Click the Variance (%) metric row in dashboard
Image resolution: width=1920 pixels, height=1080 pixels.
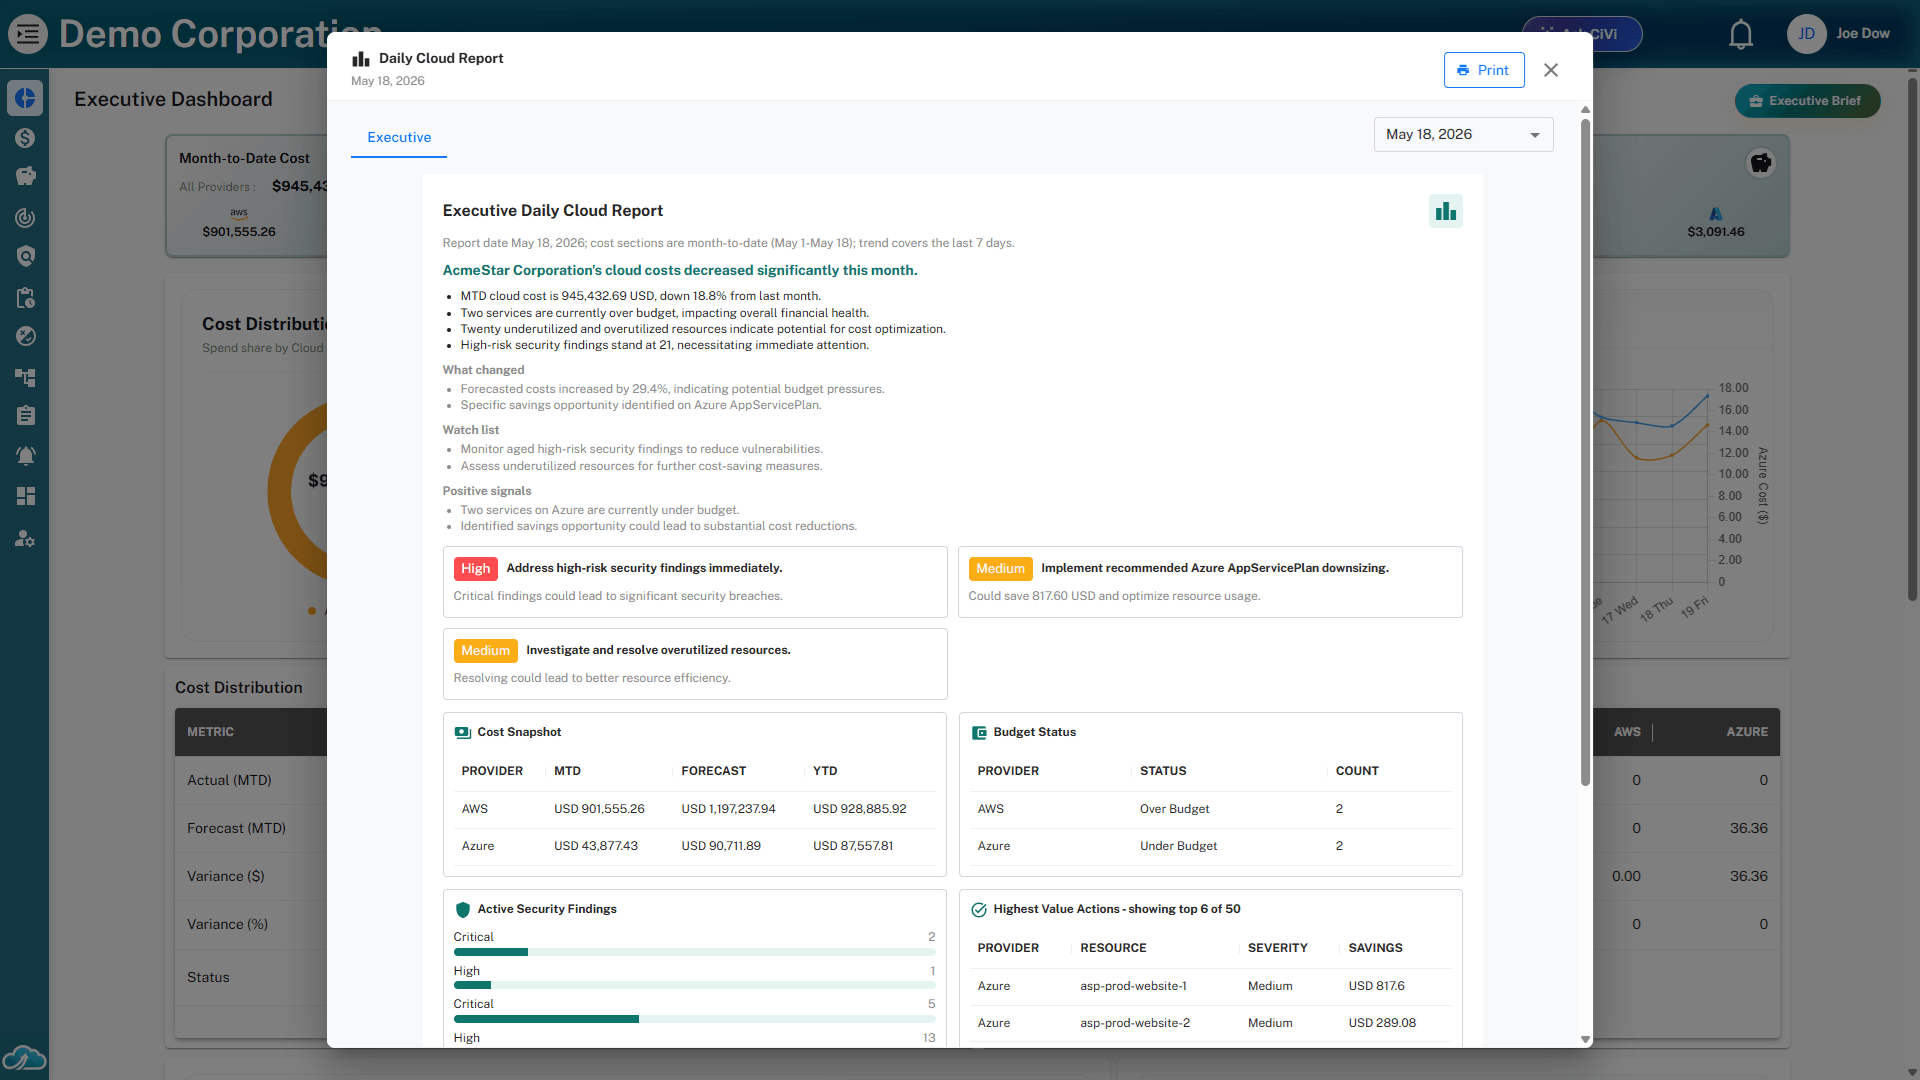click(x=251, y=925)
